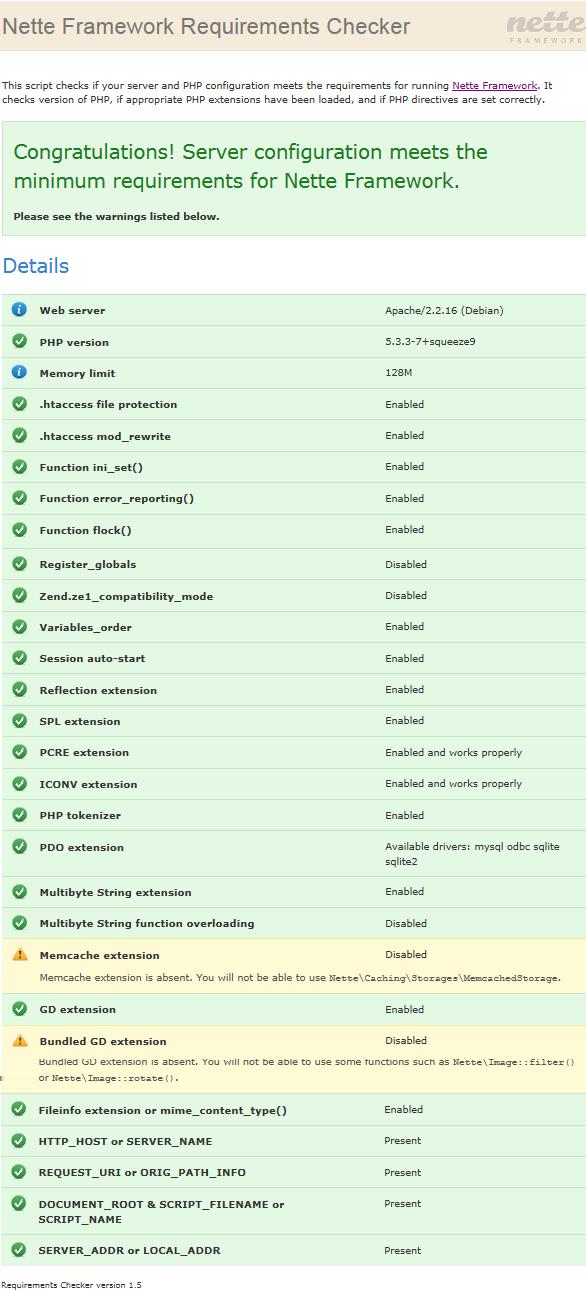Click green check icon next to PHP version

click(x=19, y=341)
